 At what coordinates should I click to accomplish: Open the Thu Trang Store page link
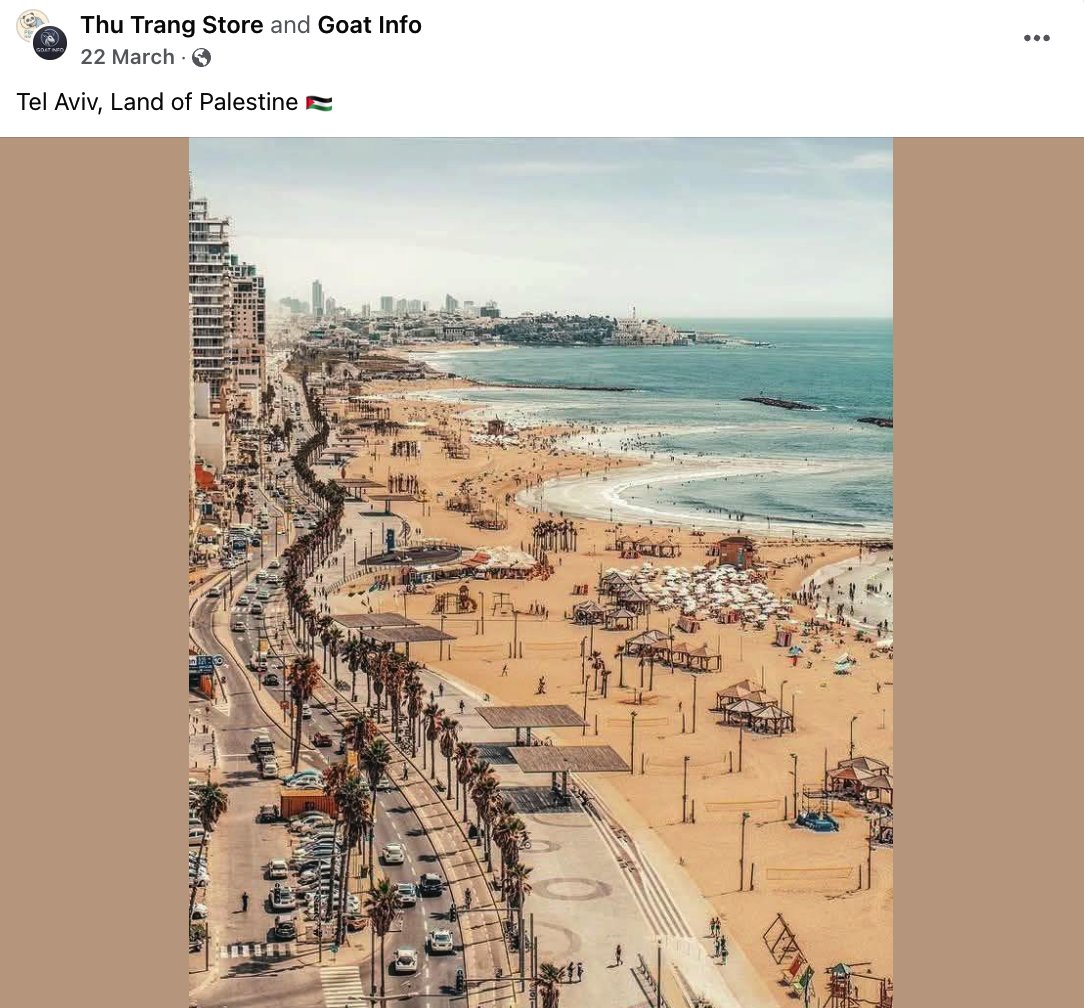(171, 25)
